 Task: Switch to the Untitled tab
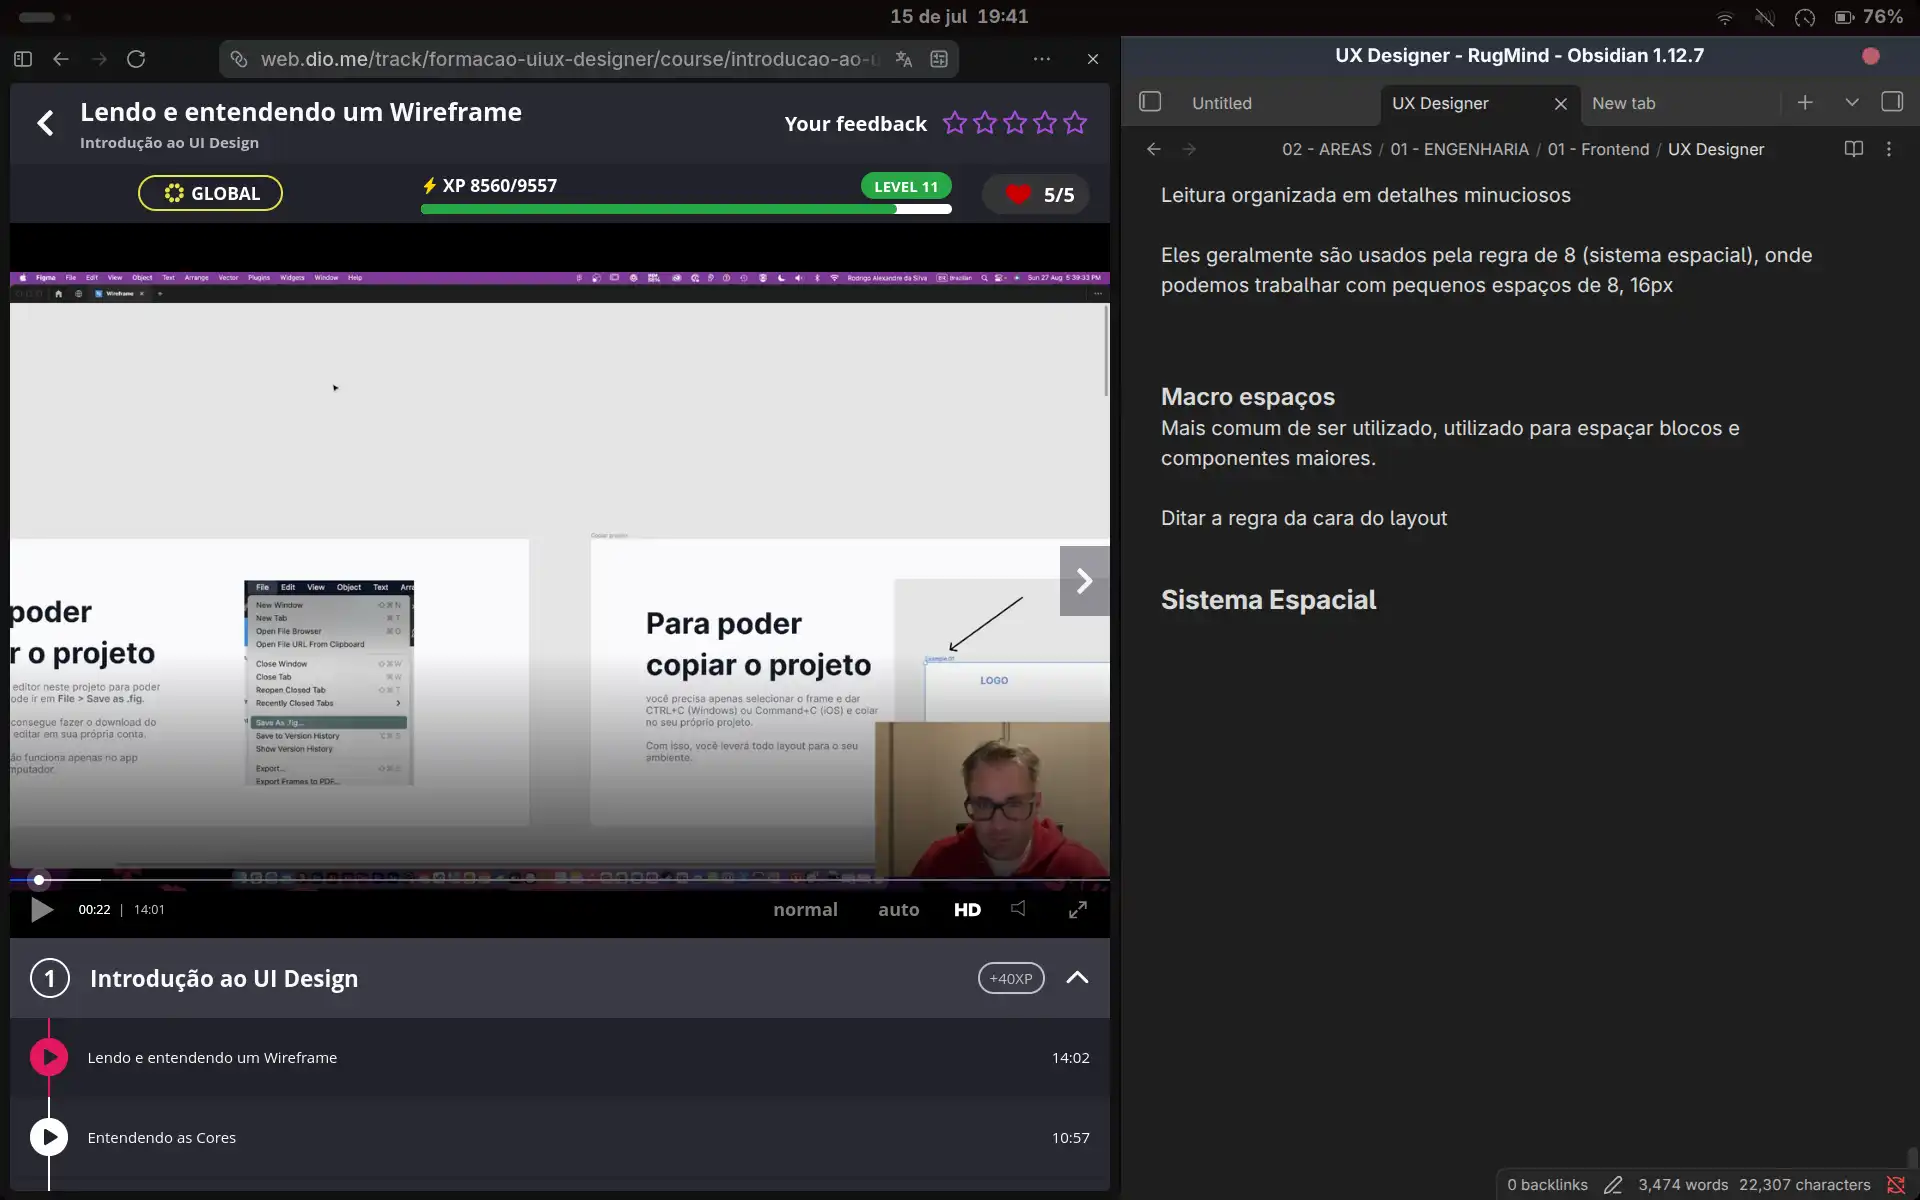coord(1222,103)
